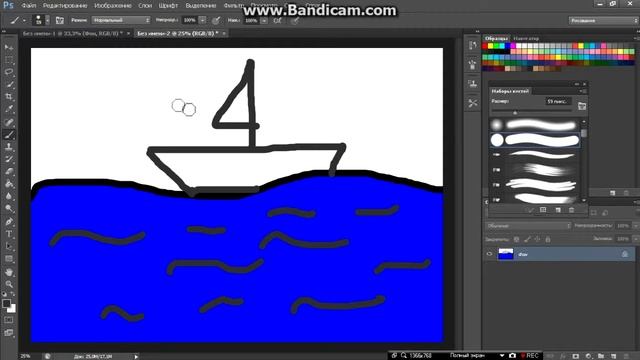Select the History Brush tool
640x360 pixels.
9,159
